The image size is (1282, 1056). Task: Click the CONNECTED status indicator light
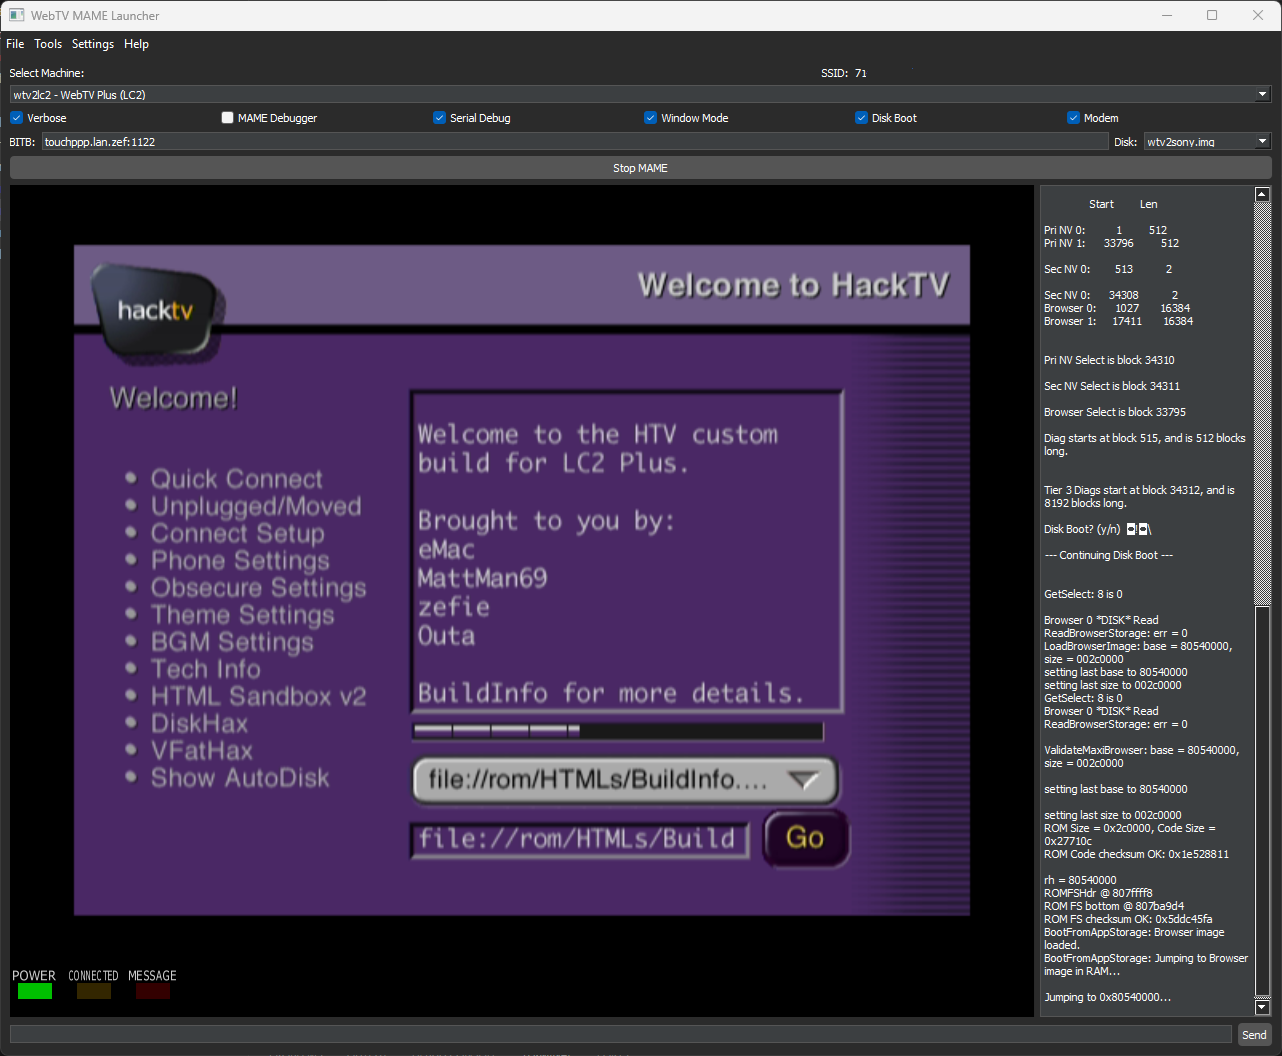point(94,991)
